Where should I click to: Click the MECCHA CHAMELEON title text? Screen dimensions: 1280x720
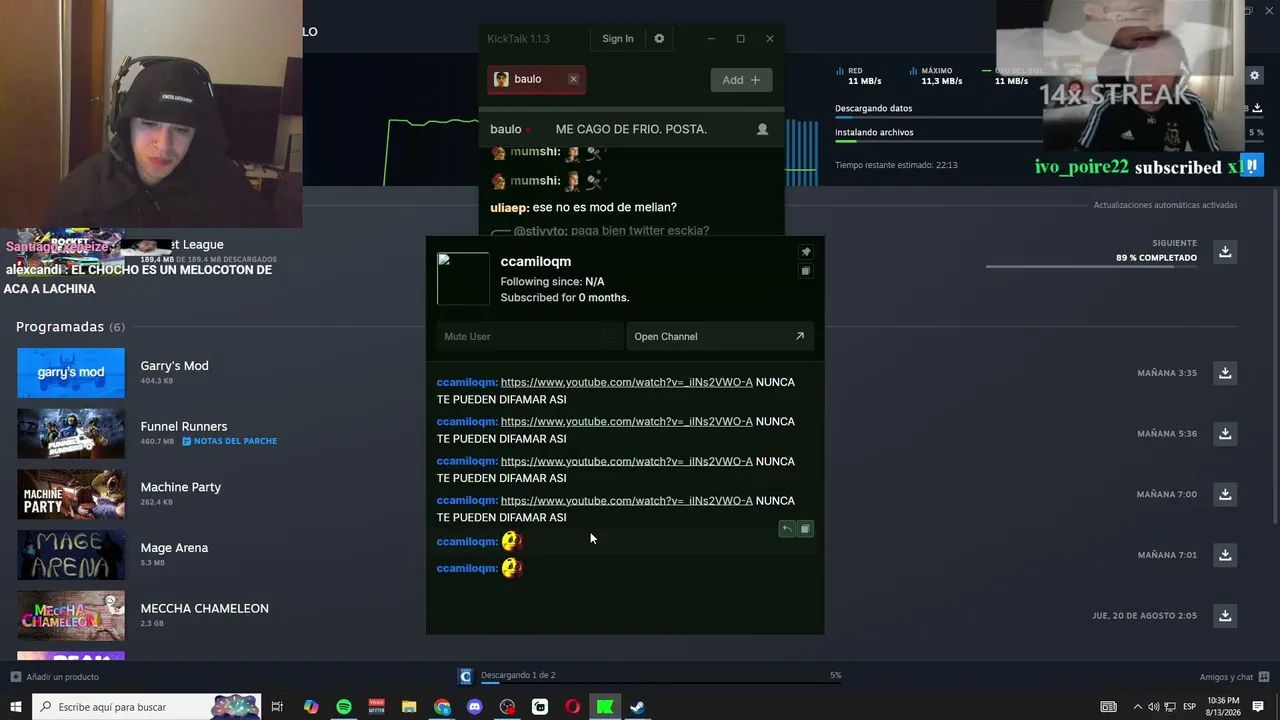point(205,608)
